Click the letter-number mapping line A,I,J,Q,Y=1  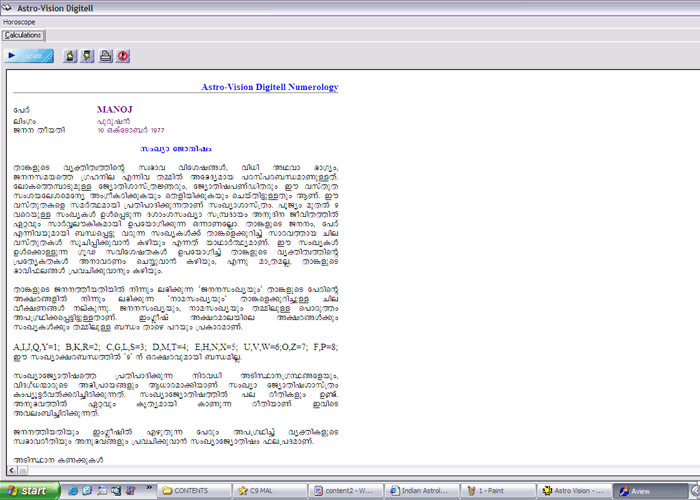pos(175,347)
